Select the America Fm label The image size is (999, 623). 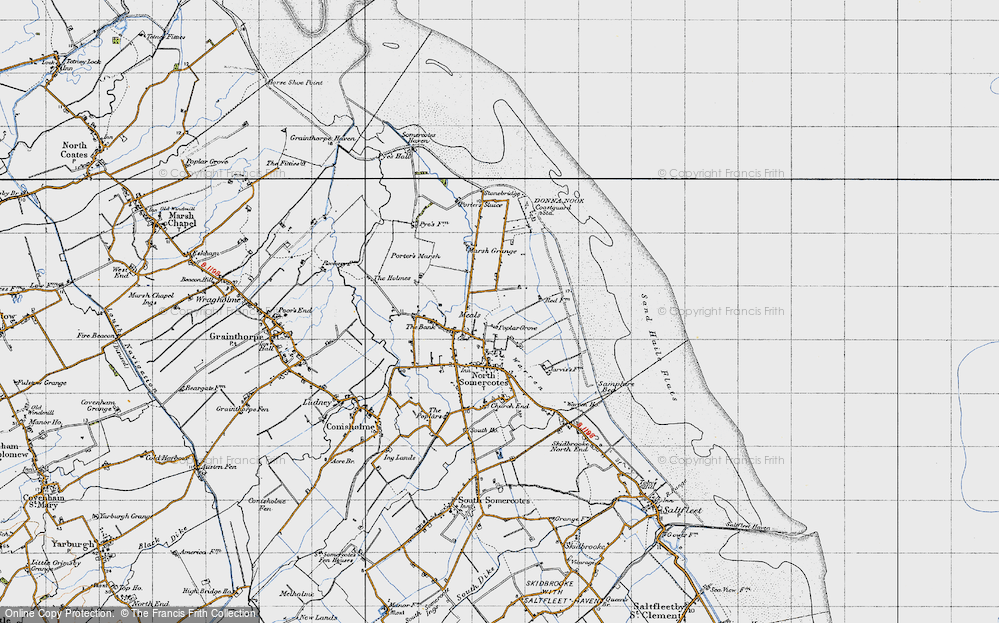(201, 552)
